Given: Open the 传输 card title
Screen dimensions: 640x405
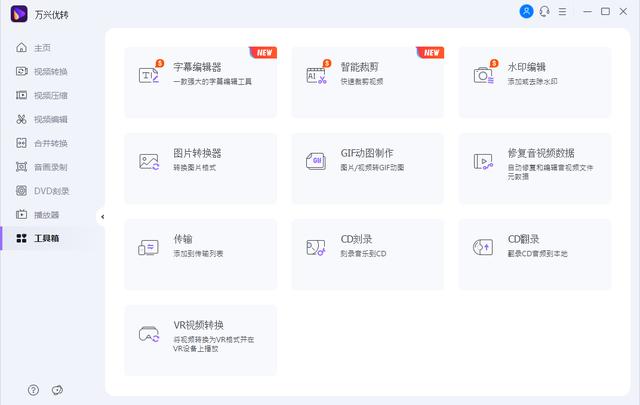Looking at the screenshot, I should coord(183,239).
